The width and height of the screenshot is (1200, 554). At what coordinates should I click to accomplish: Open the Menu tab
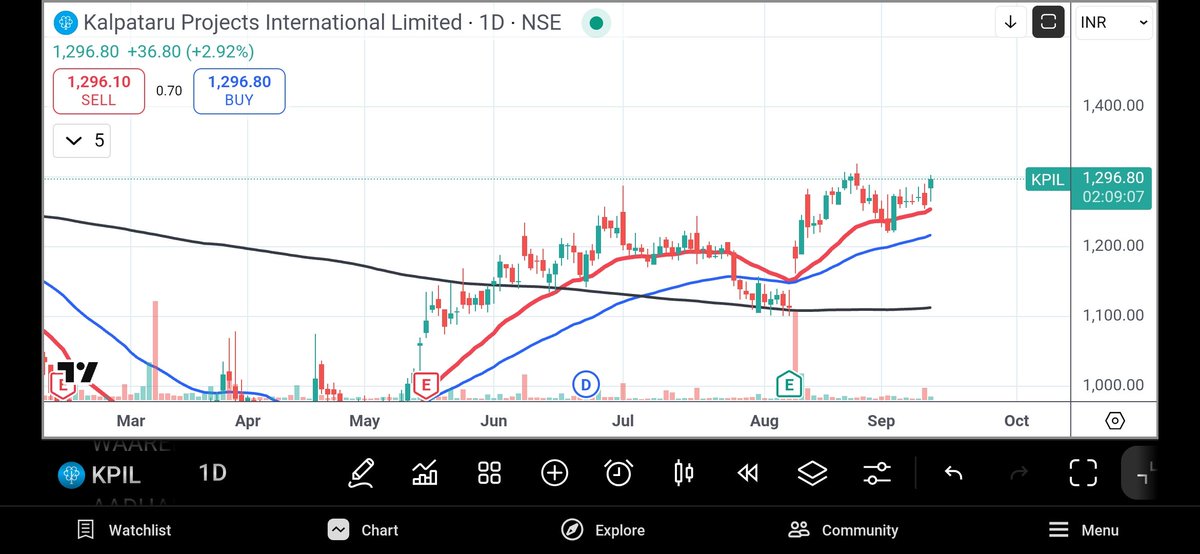pyautogui.click(x=1084, y=530)
